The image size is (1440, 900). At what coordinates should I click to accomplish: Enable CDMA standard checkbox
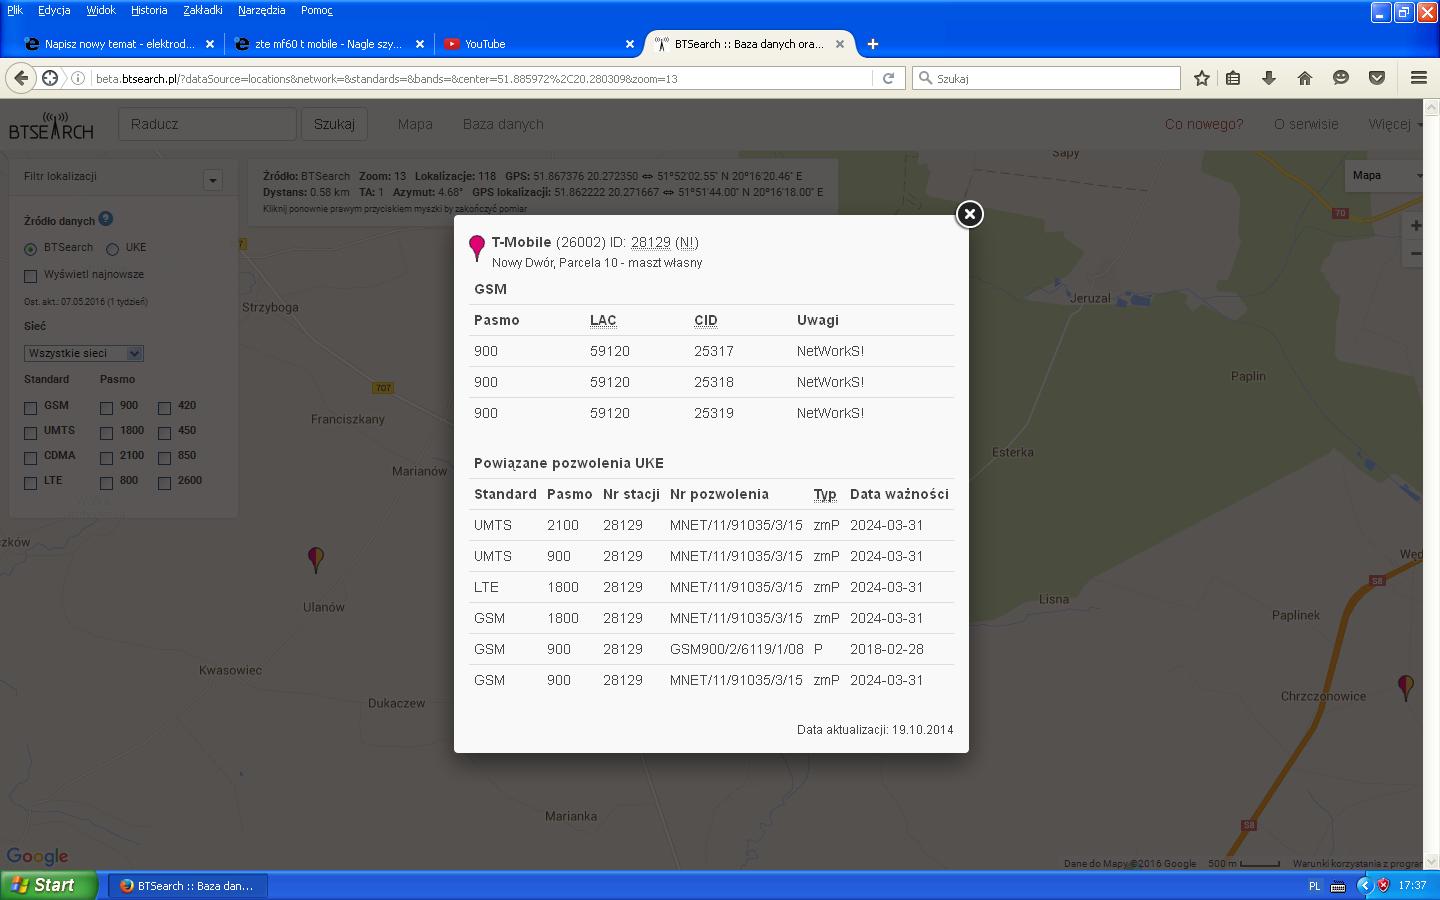(30, 458)
